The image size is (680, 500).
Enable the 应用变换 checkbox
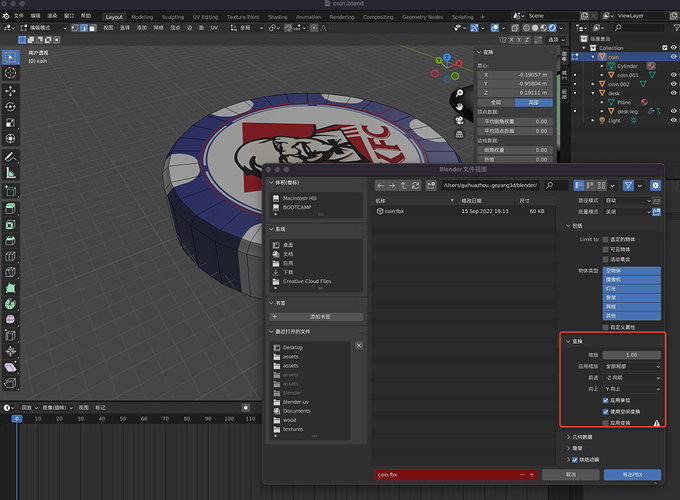coord(604,423)
